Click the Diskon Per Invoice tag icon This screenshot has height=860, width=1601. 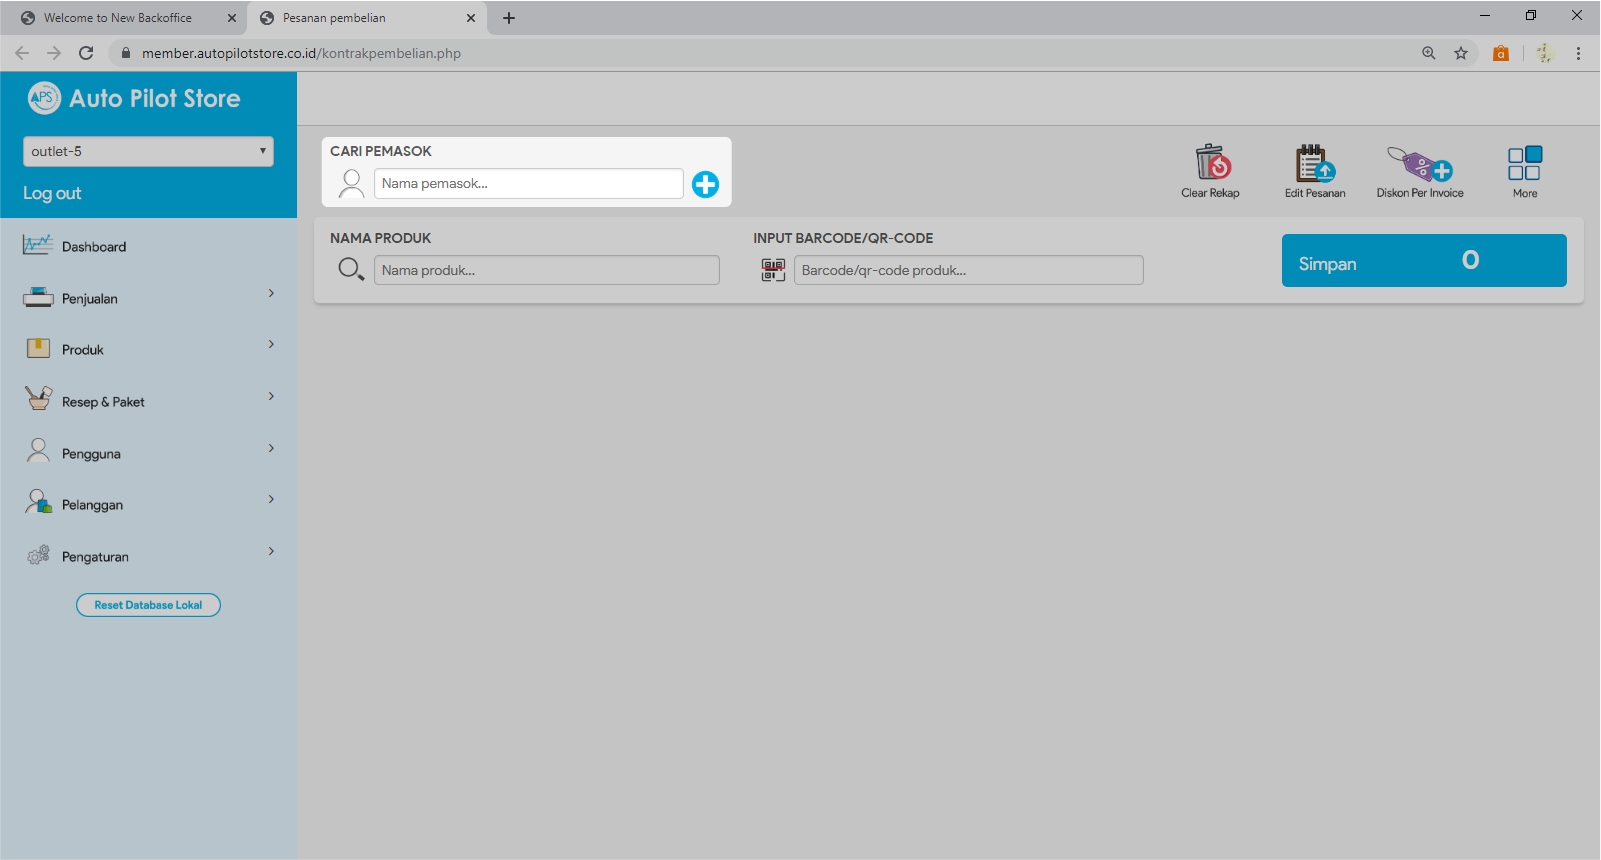pos(1419,163)
